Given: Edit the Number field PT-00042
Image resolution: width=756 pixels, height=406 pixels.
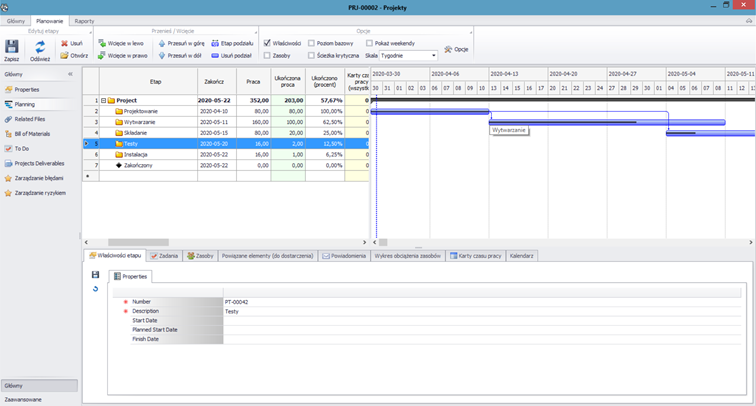Looking at the screenshot, I should [x=482, y=302].
